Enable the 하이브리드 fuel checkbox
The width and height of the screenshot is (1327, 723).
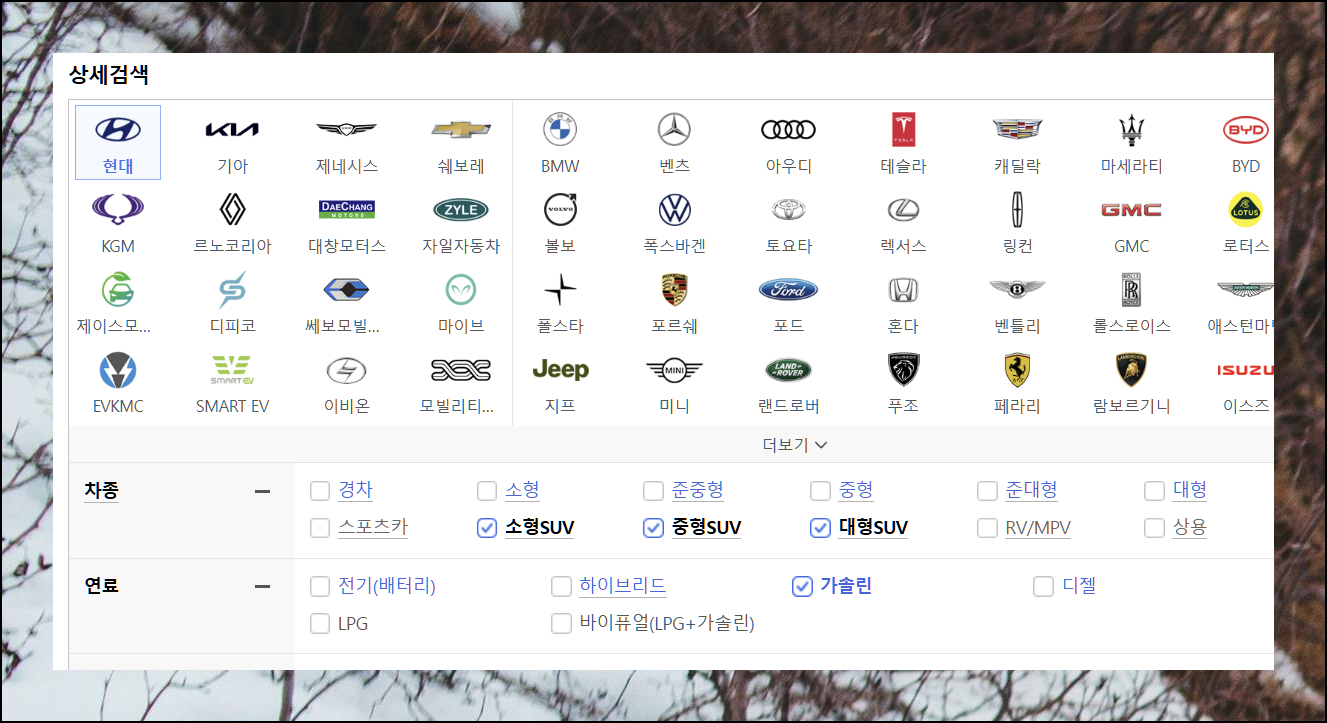[561, 586]
